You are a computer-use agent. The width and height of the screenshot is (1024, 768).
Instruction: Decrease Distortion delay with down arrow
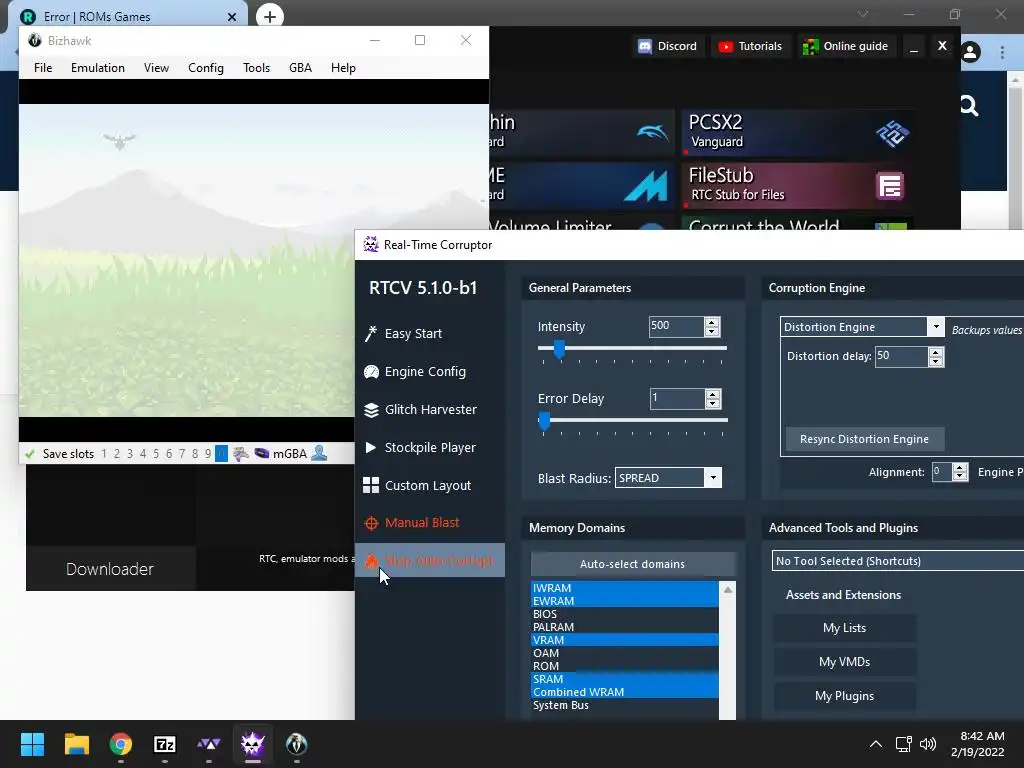coord(935,361)
